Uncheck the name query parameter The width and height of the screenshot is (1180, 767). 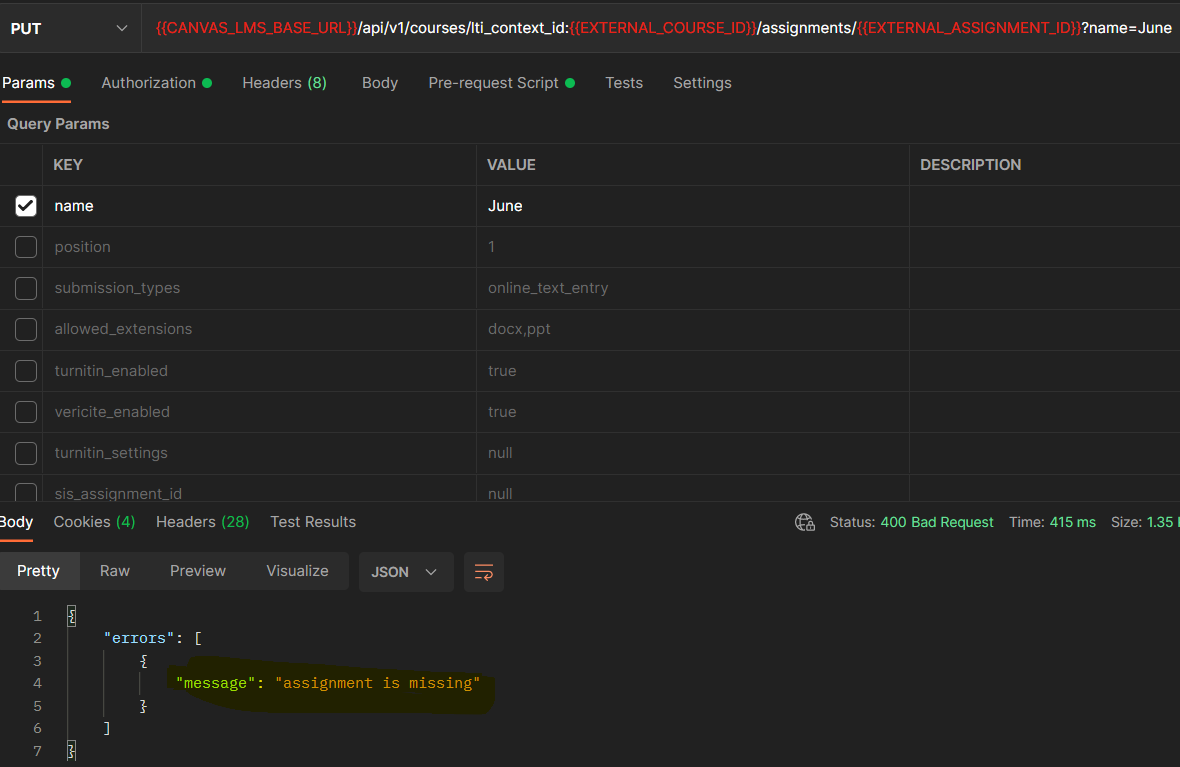pyautogui.click(x=25, y=205)
